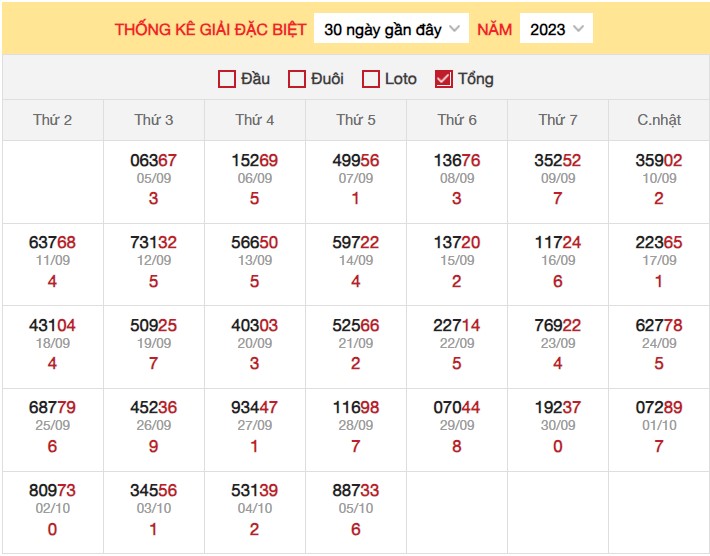Viewport: 710px width, 556px height.
Task: Uncheck the Tổng checkbox
Action: tap(444, 79)
